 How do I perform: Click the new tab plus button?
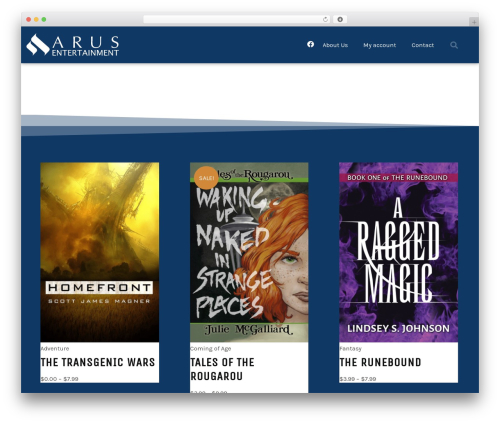tap(474, 22)
